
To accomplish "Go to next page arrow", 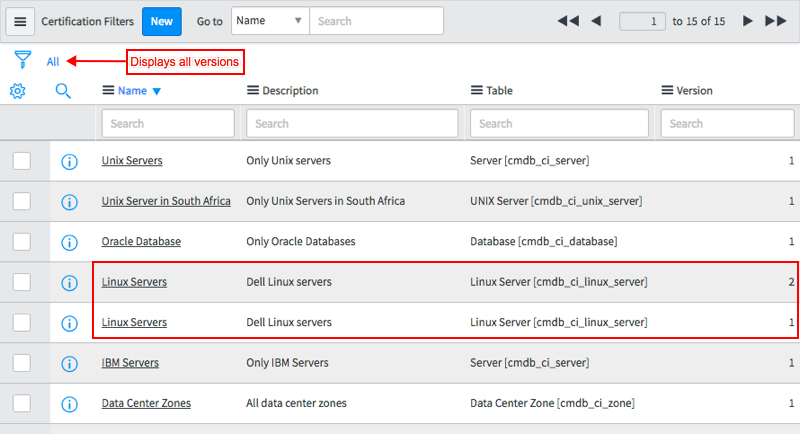I will pos(747,21).
